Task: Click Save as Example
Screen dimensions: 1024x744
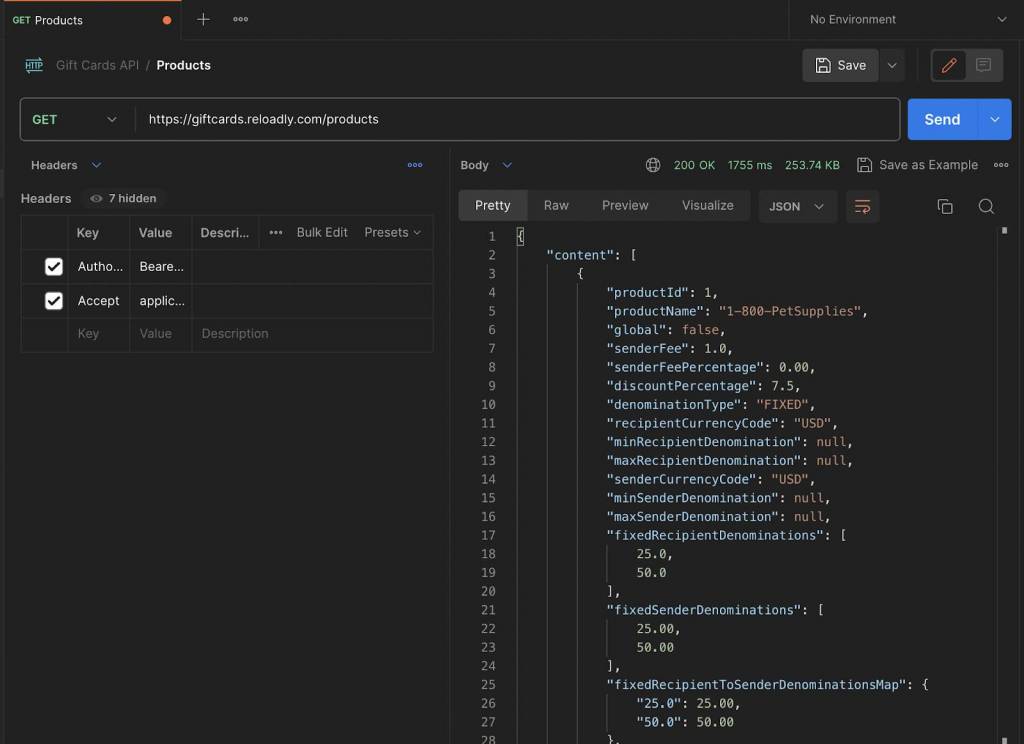Action: point(917,165)
